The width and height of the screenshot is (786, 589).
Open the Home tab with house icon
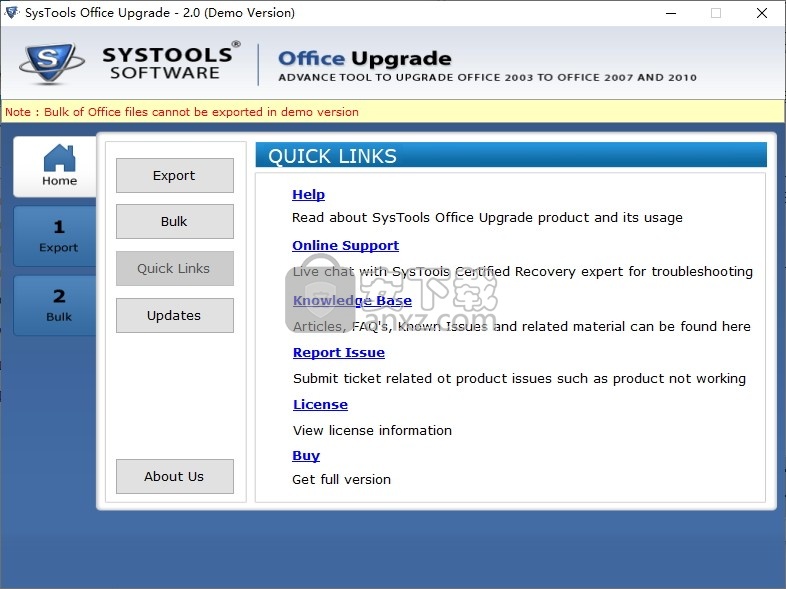coord(55,166)
